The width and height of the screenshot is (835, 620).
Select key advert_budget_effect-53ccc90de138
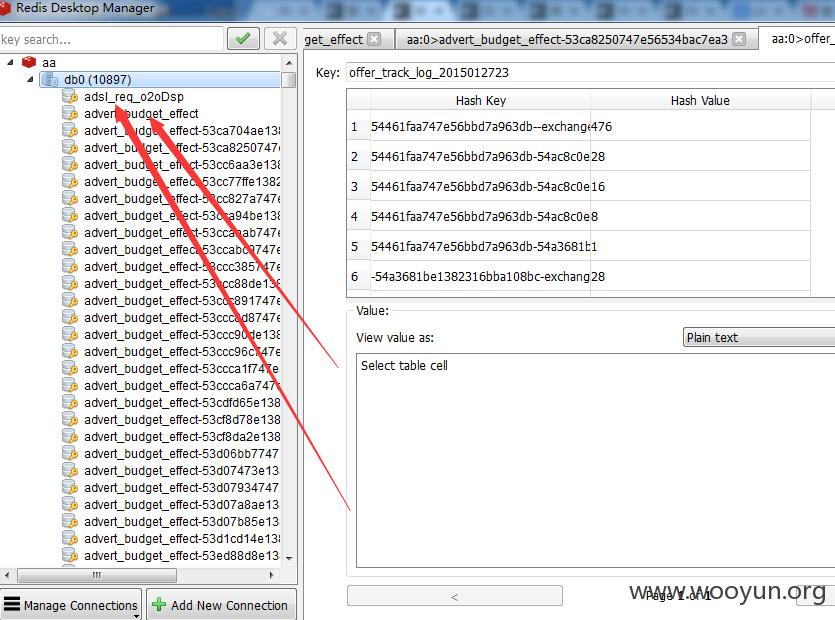click(x=182, y=335)
